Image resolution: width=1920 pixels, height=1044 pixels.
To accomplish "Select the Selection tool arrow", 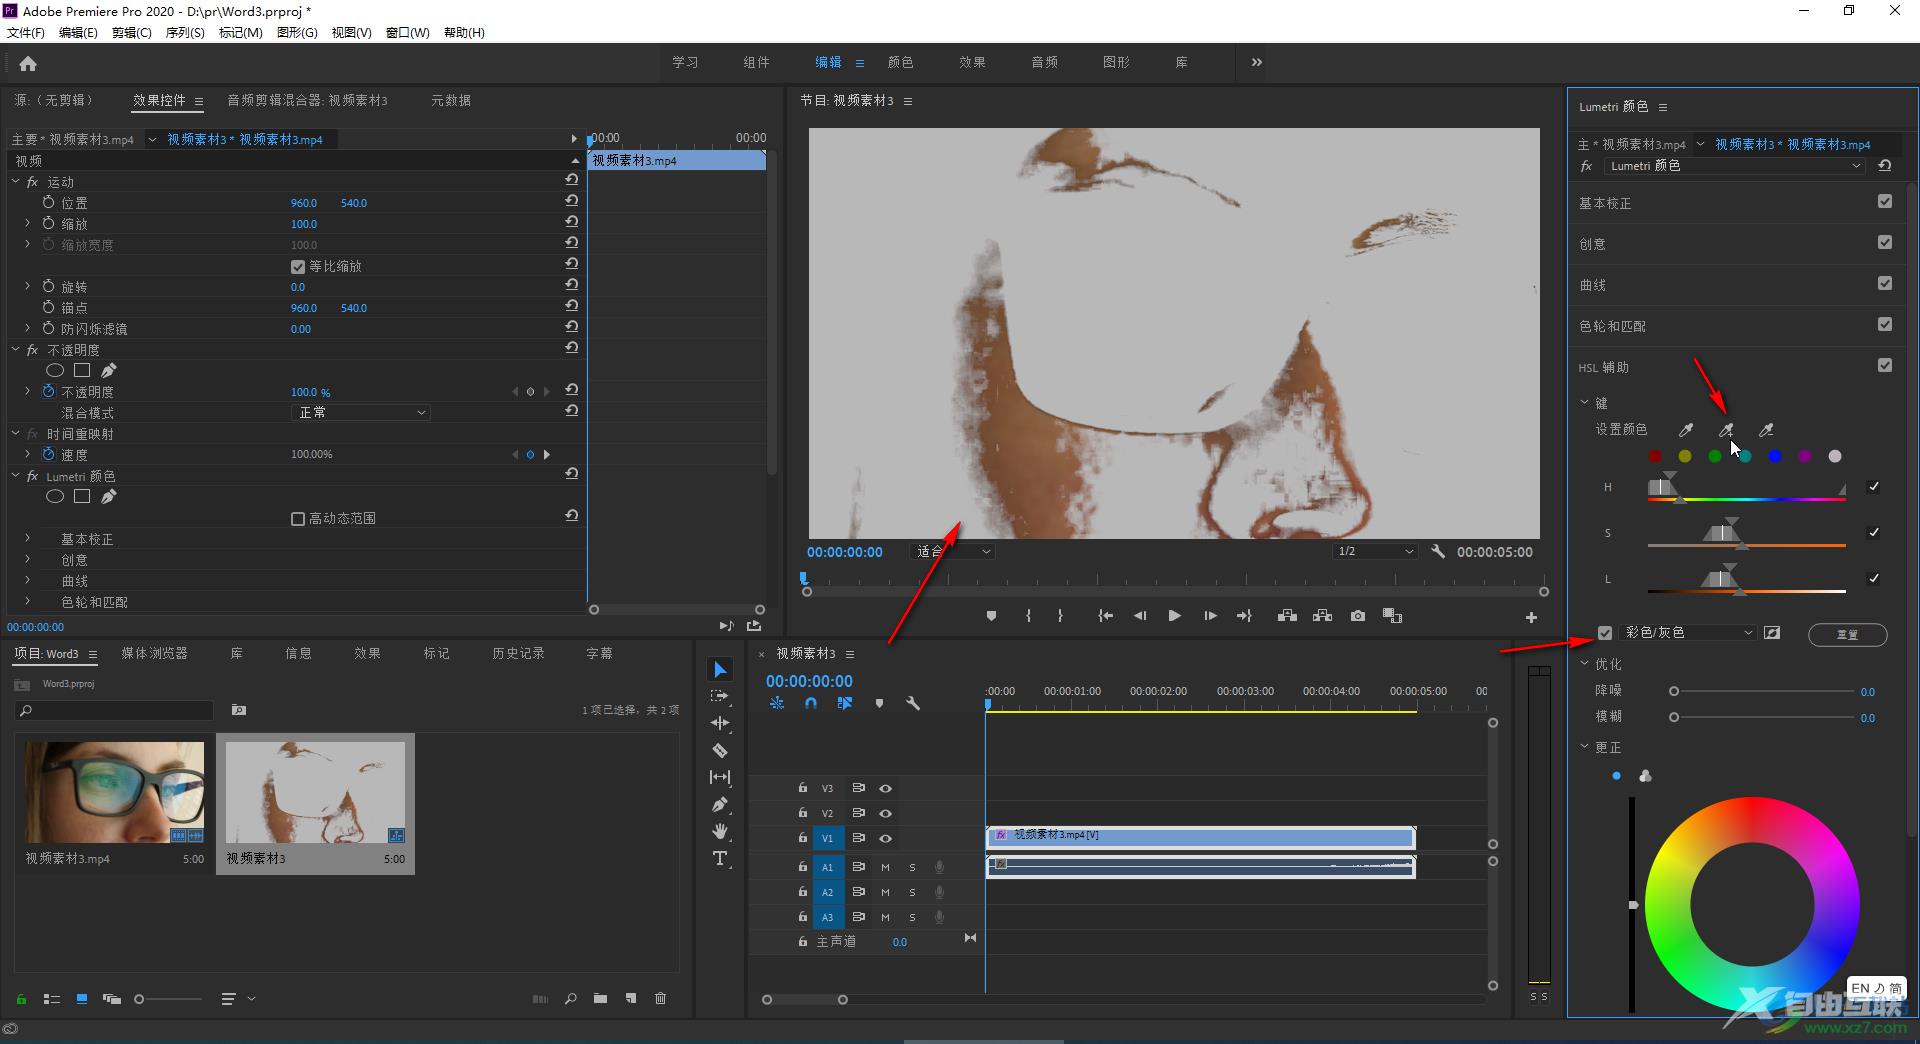I will (720, 669).
